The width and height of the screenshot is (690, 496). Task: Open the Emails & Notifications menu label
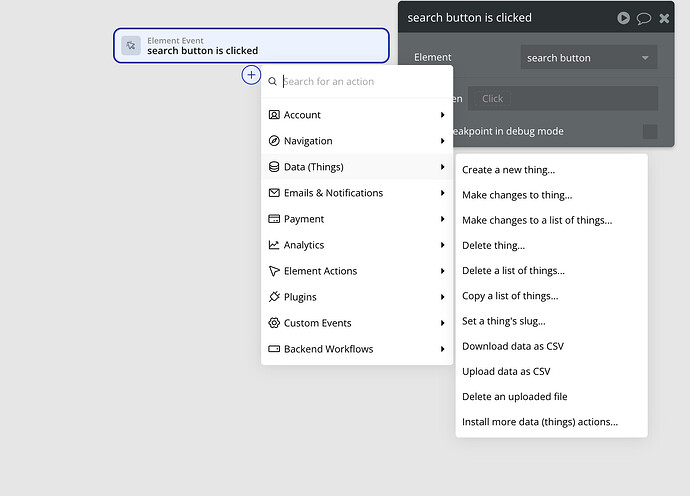pyautogui.click(x=333, y=193)
